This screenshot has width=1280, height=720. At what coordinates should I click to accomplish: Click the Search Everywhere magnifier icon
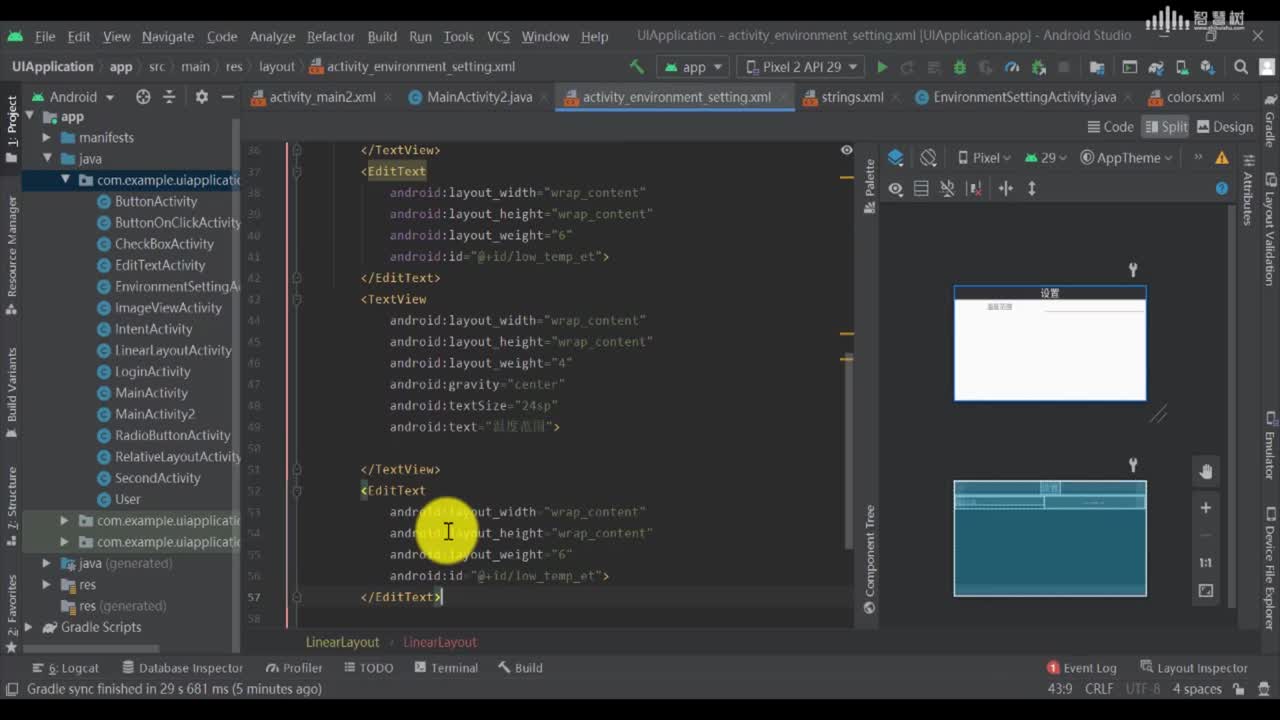(1241, 67)
